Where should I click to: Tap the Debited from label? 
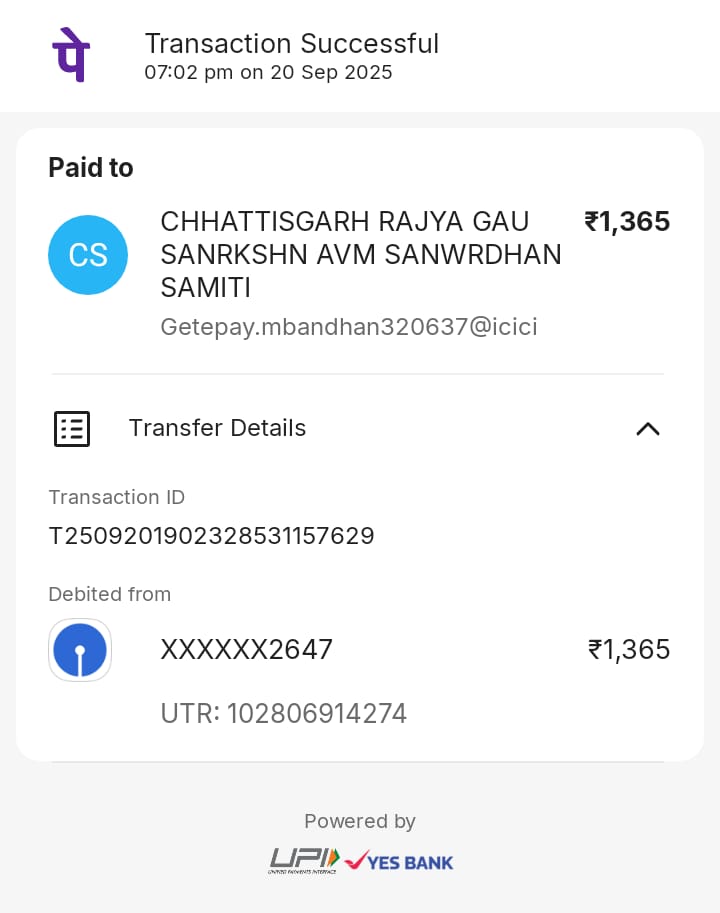click(x=110, y=594)
